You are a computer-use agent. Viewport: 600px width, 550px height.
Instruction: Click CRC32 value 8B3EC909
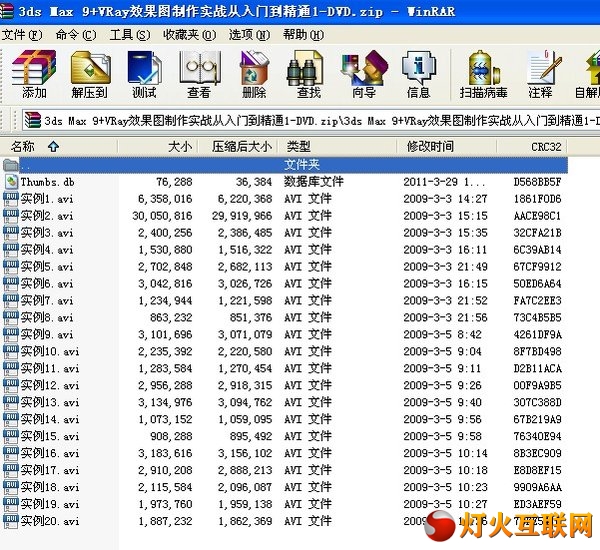pyautogui.click(x=537, y=453)
